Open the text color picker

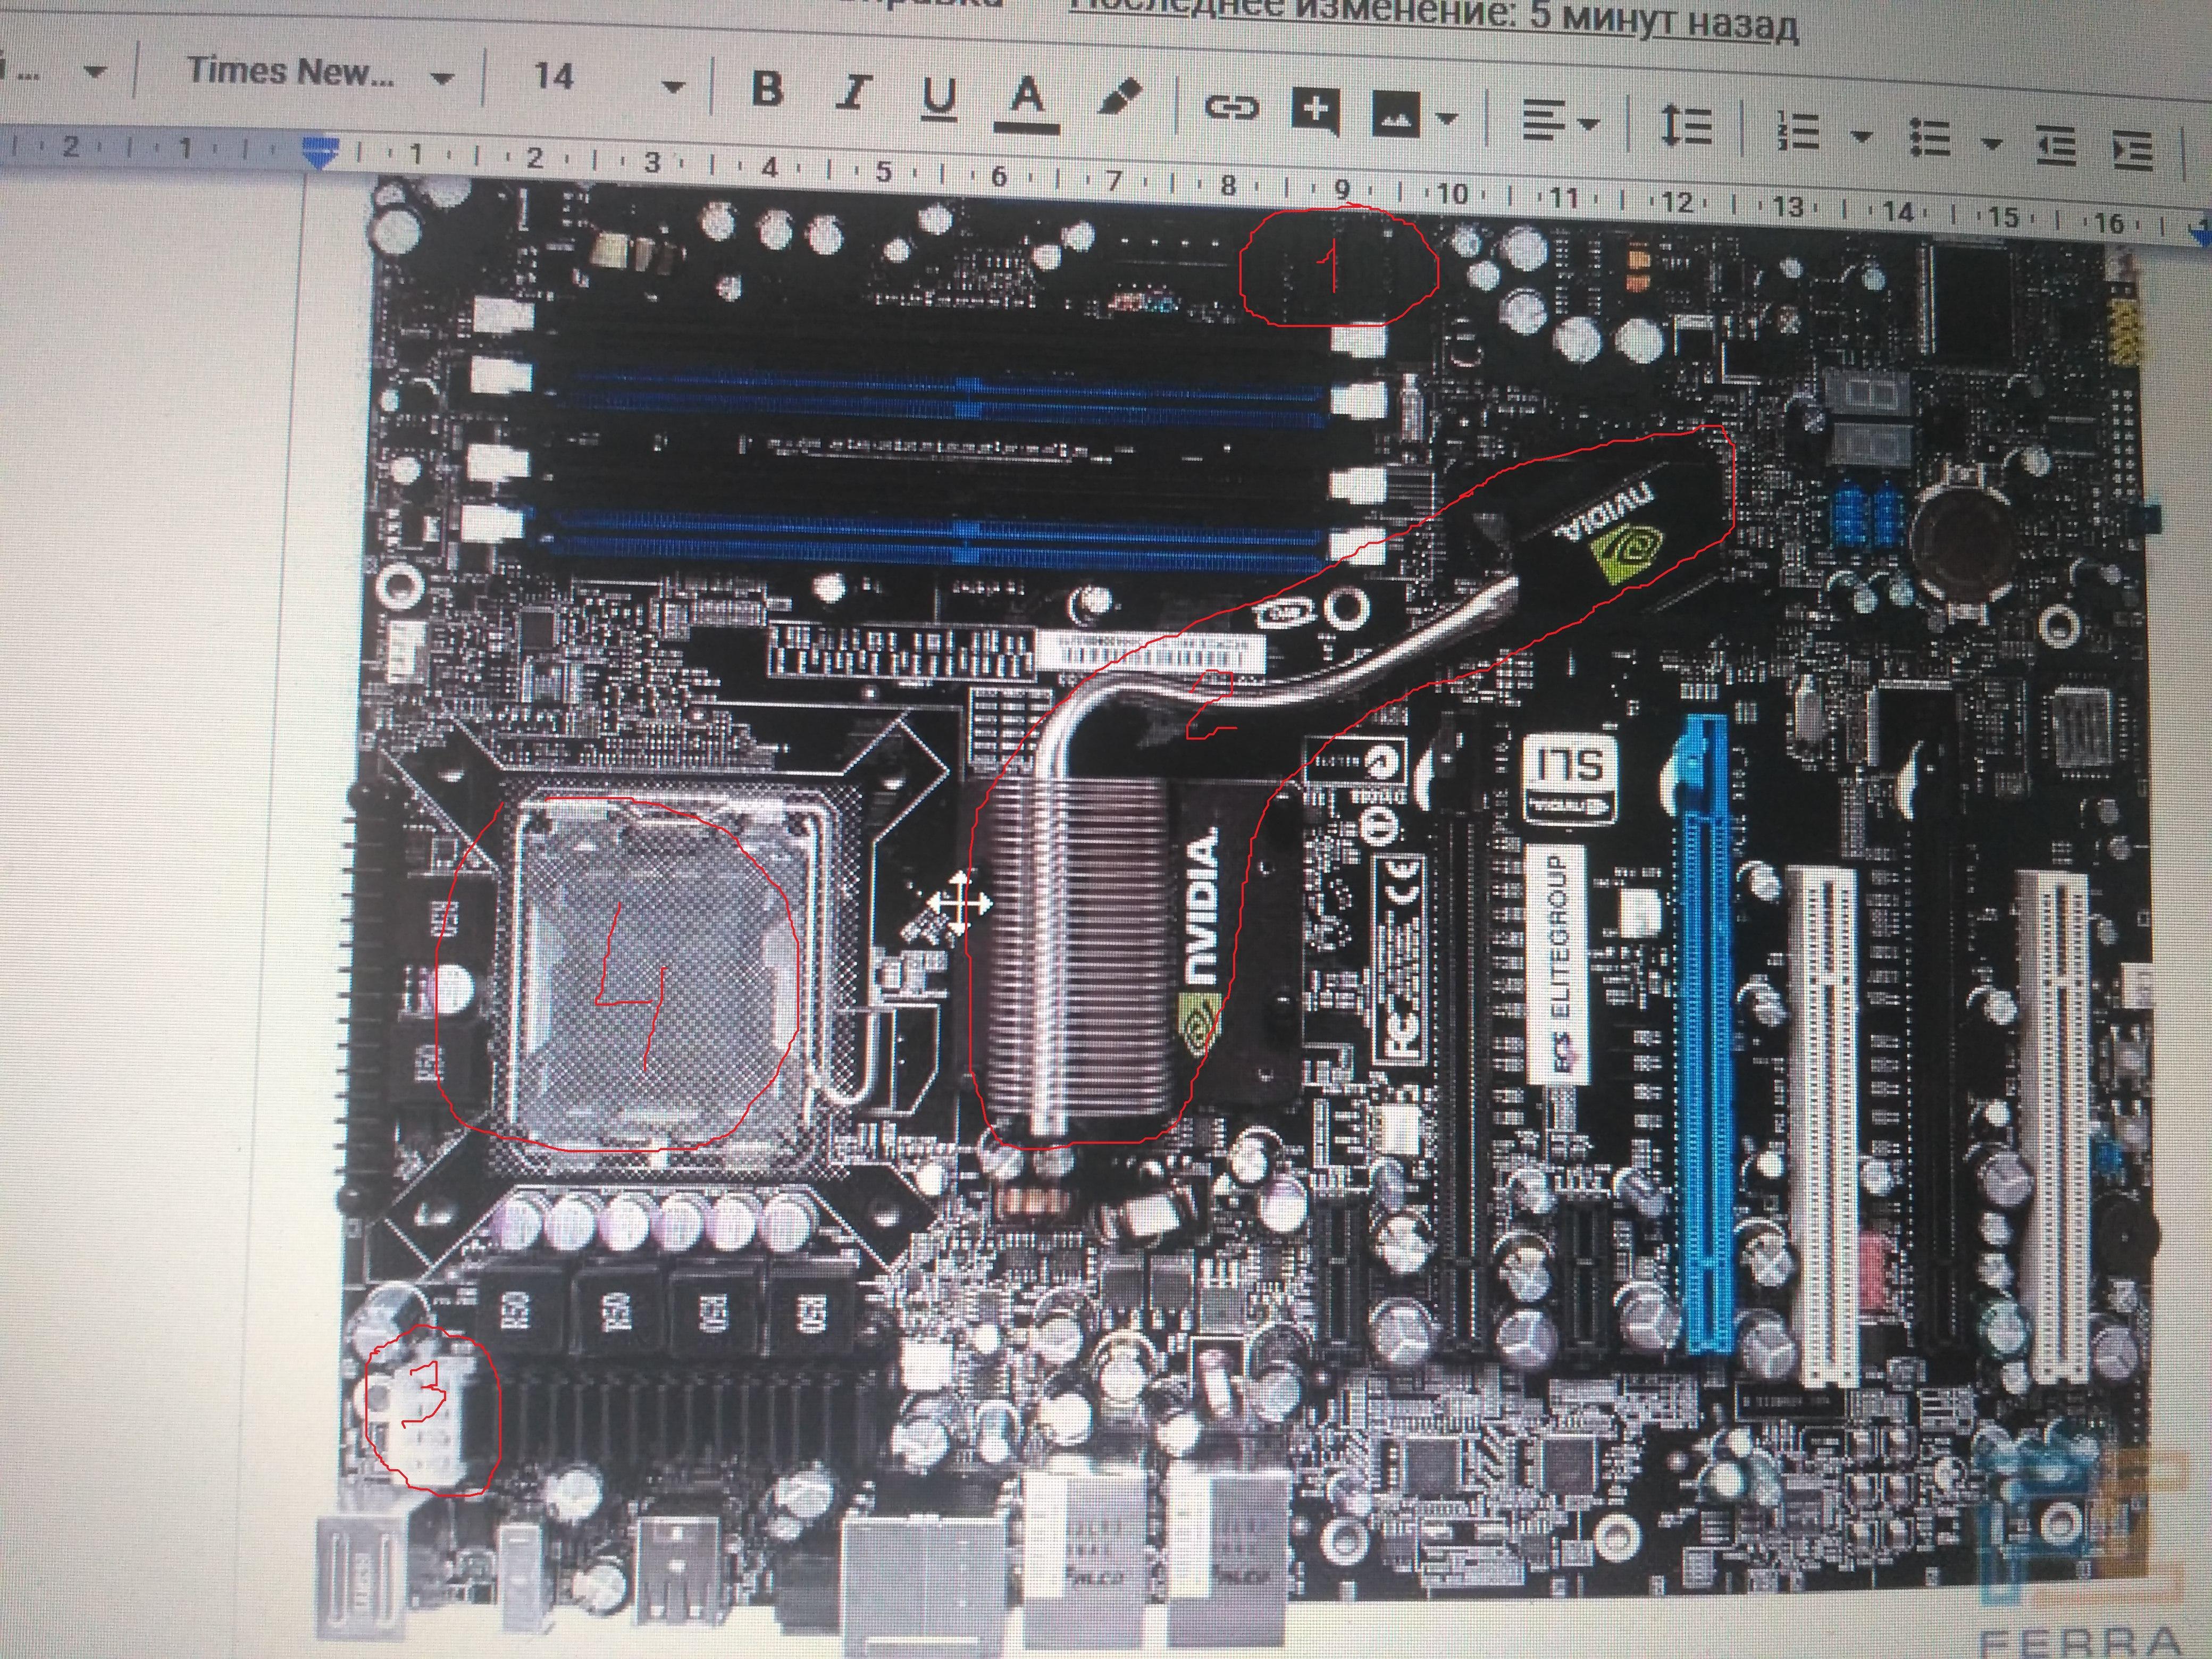click(1027, 103)
